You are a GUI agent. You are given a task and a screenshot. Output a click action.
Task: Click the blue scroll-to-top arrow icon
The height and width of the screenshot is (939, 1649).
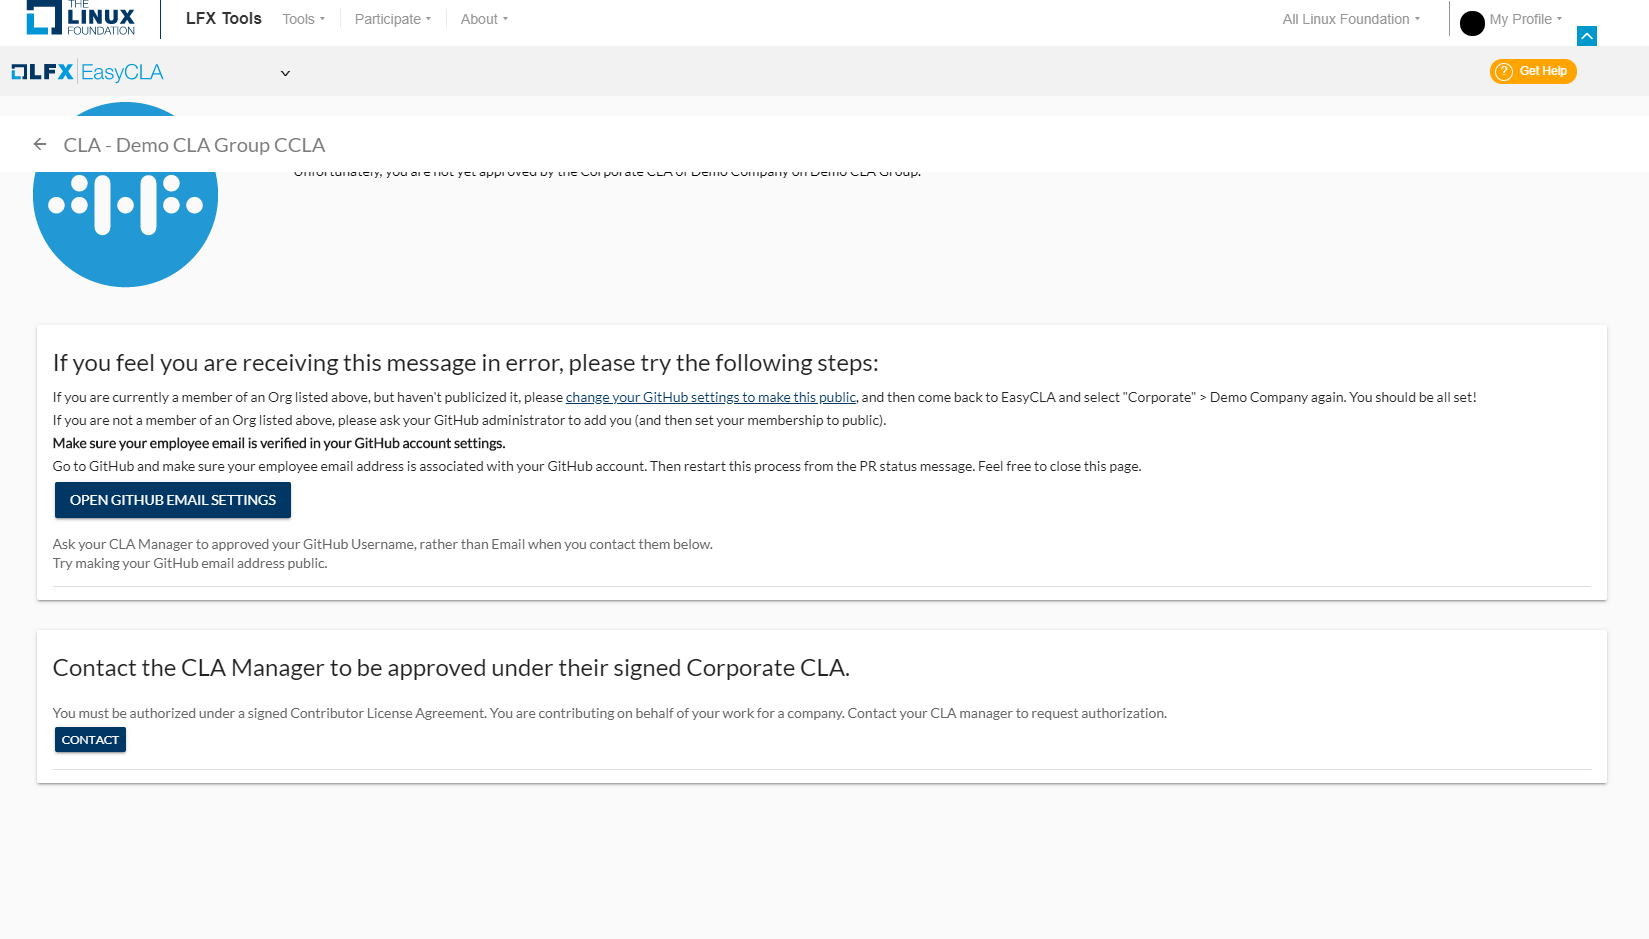click(1586, 36)
